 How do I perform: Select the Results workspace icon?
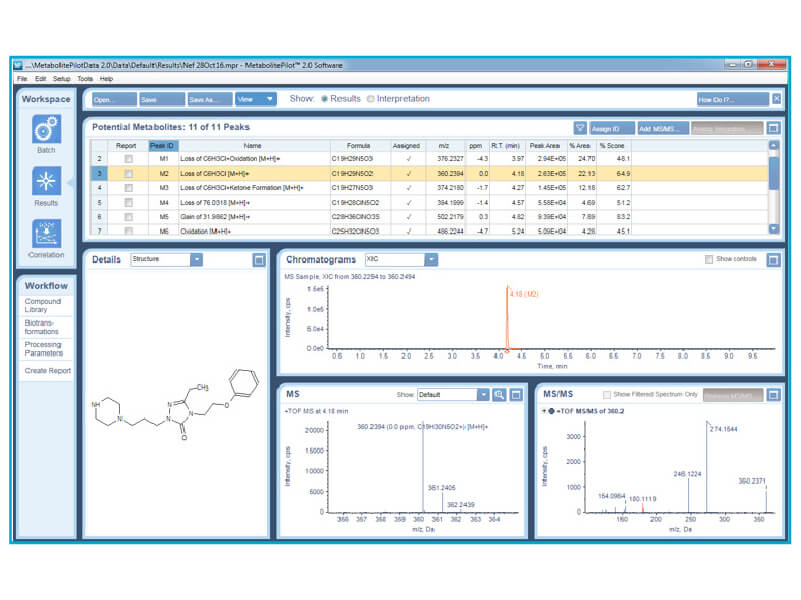(x=46, y=182)
